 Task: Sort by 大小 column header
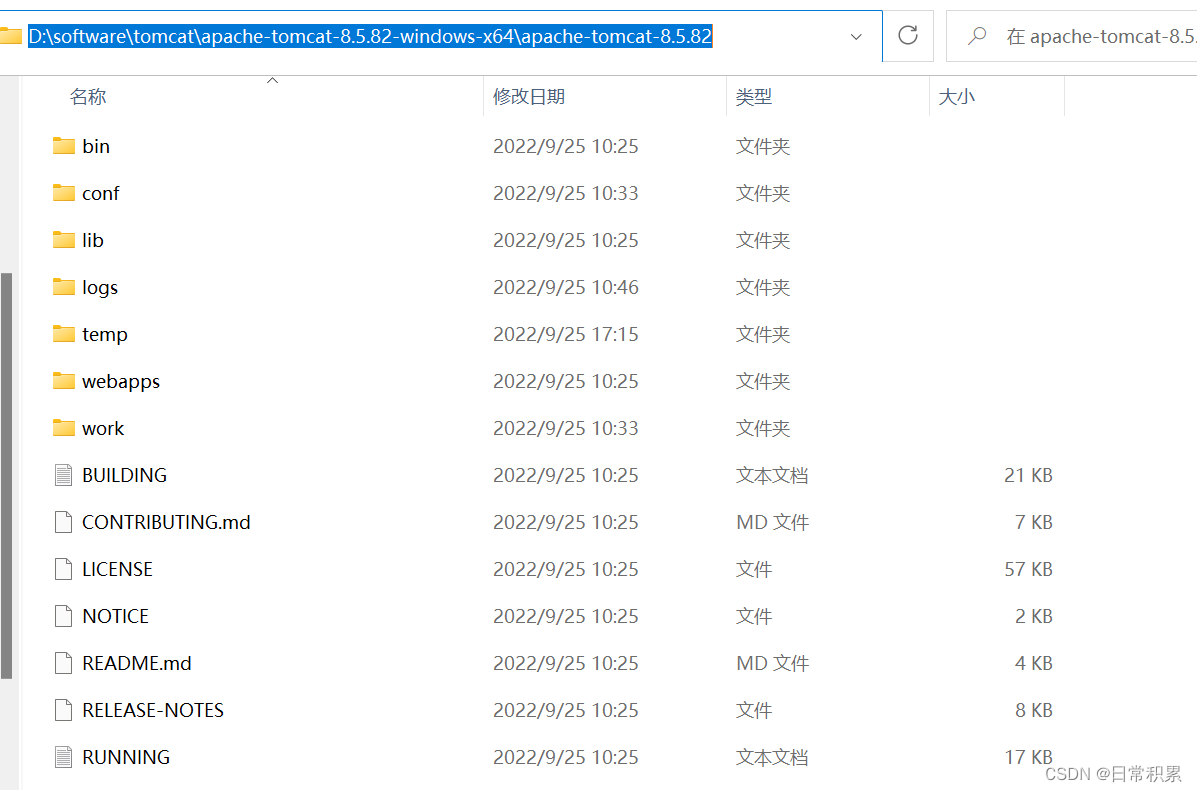(x=957, y=97)
